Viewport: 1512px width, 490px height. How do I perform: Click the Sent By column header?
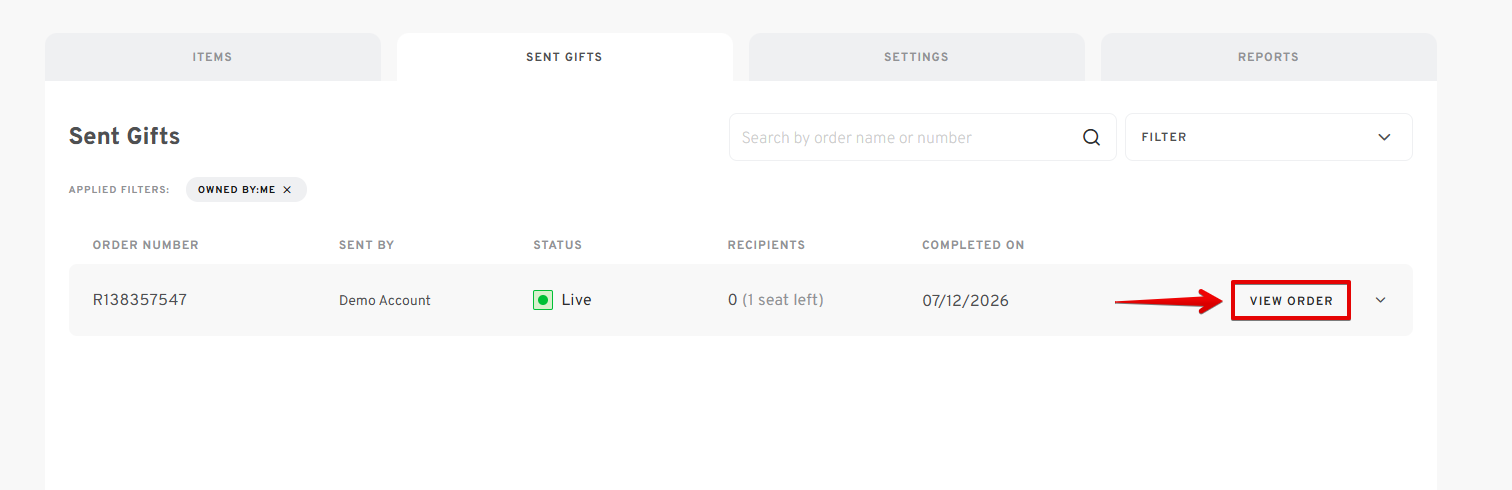point(366,245)
